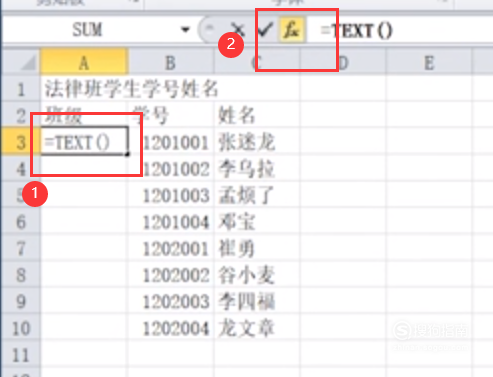Select column D header
The height and width of the screenshot is (377, 493).
click(343, 62)
